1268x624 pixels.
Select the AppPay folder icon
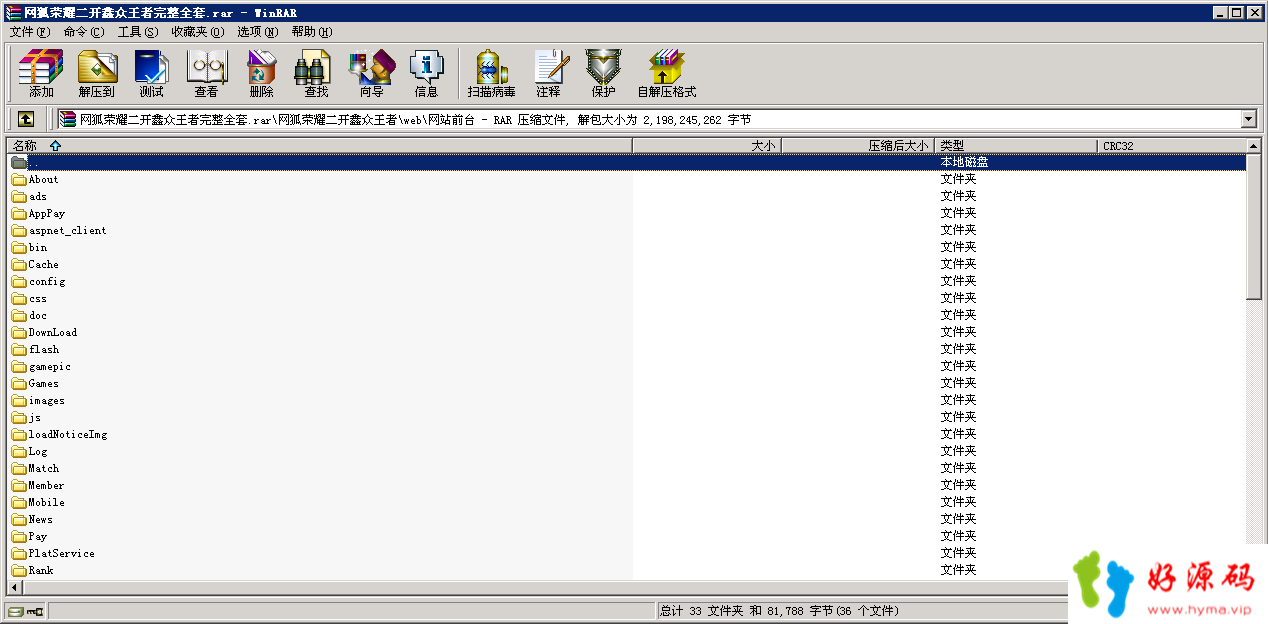pos(19,214)
